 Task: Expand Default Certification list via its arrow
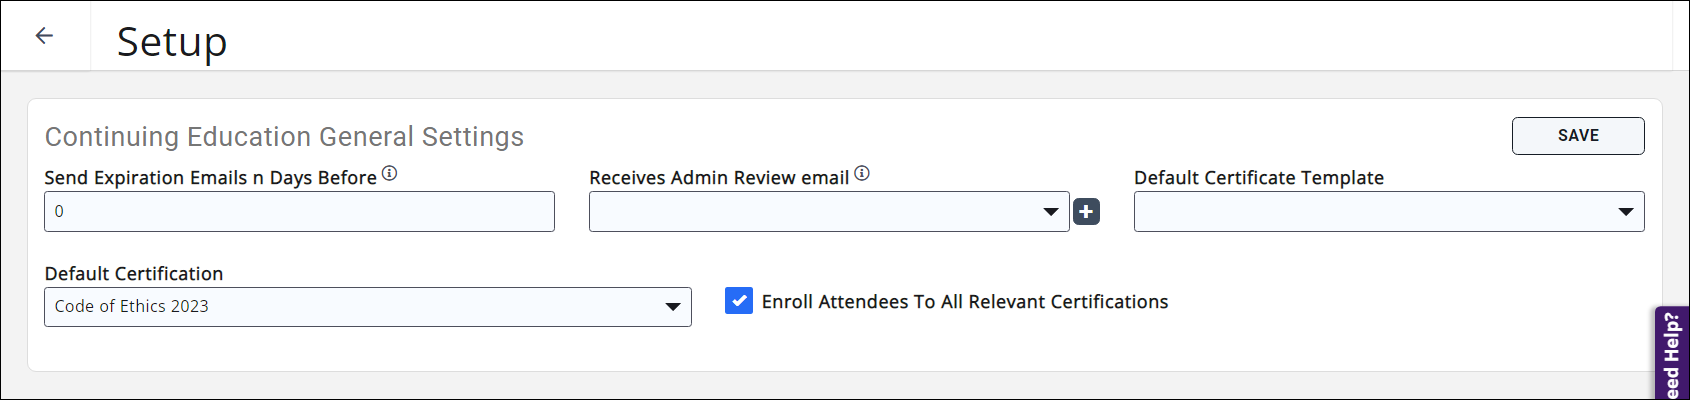tap(673, 307)
